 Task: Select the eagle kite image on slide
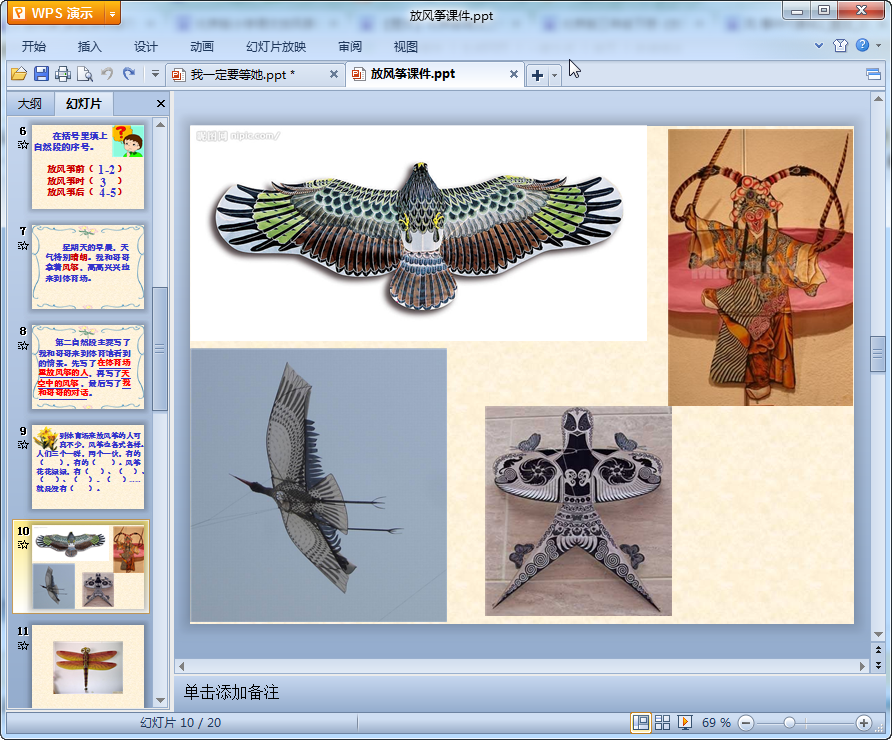click(419, 233)
